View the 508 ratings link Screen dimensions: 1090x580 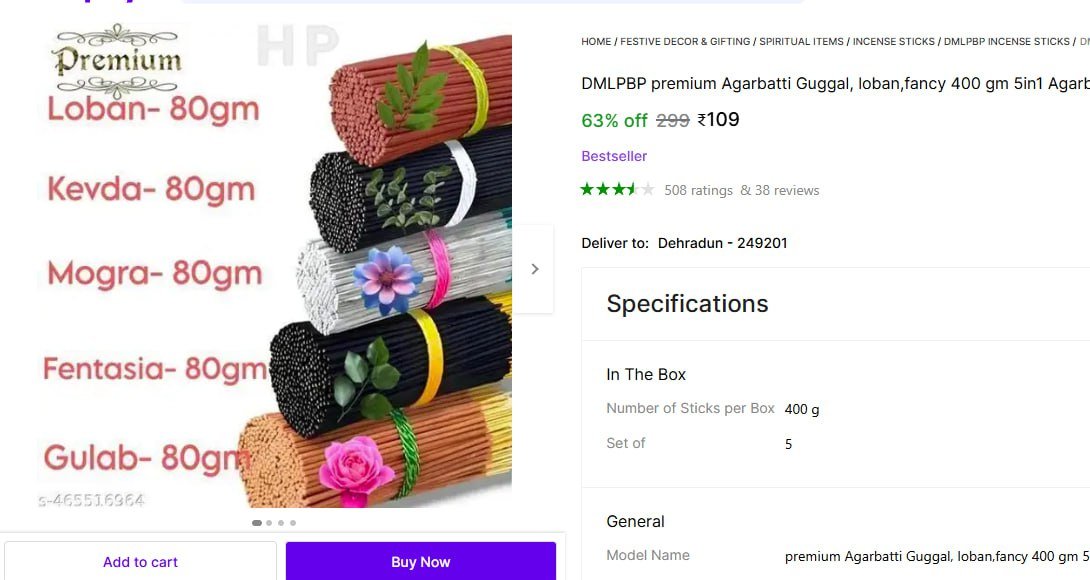coord(698,190)
